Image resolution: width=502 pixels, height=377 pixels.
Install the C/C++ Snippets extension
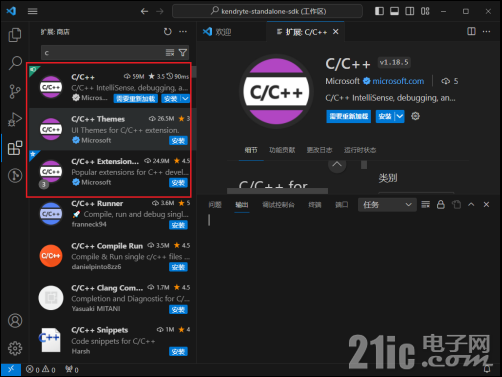point(178,351)
